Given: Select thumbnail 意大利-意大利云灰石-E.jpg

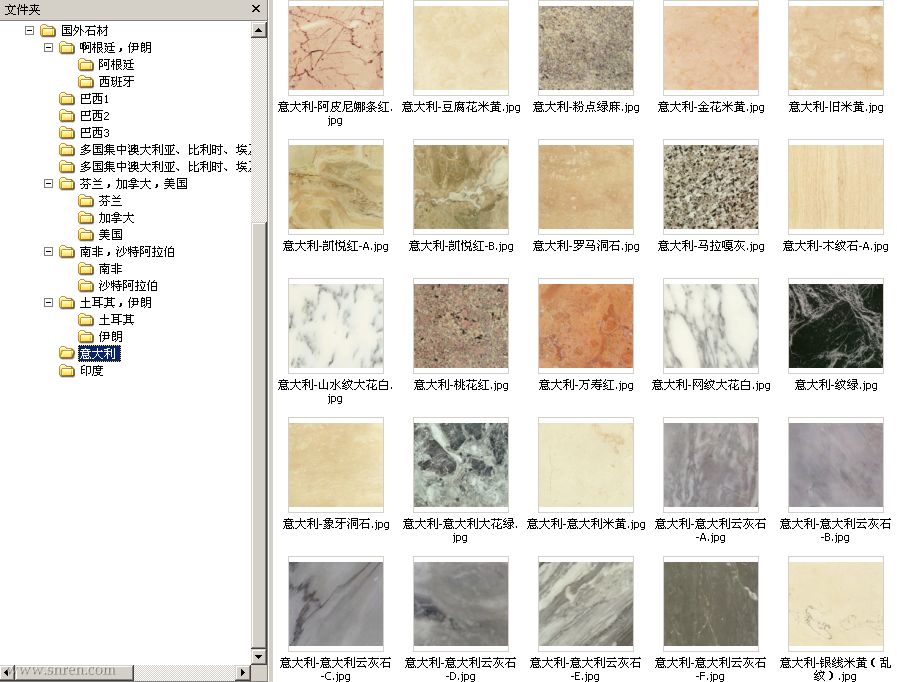Looking at the screenshot, I should coord(586,604).
